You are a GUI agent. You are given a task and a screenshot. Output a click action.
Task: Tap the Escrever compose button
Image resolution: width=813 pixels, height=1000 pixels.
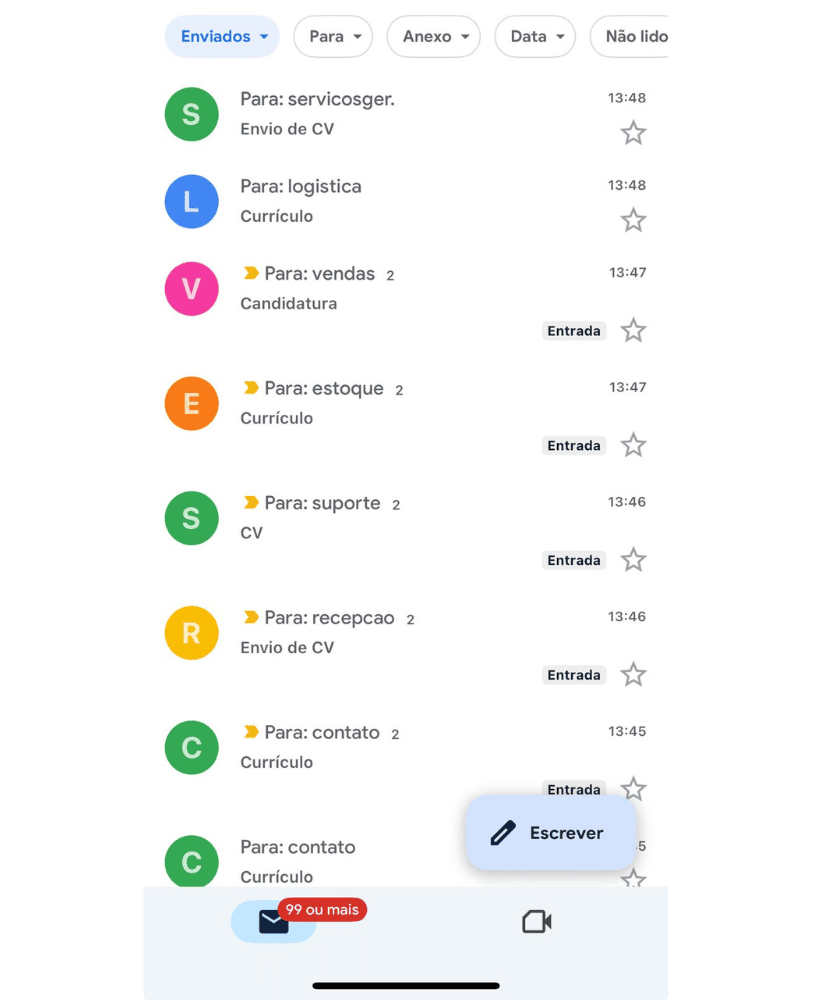point(551,832)
